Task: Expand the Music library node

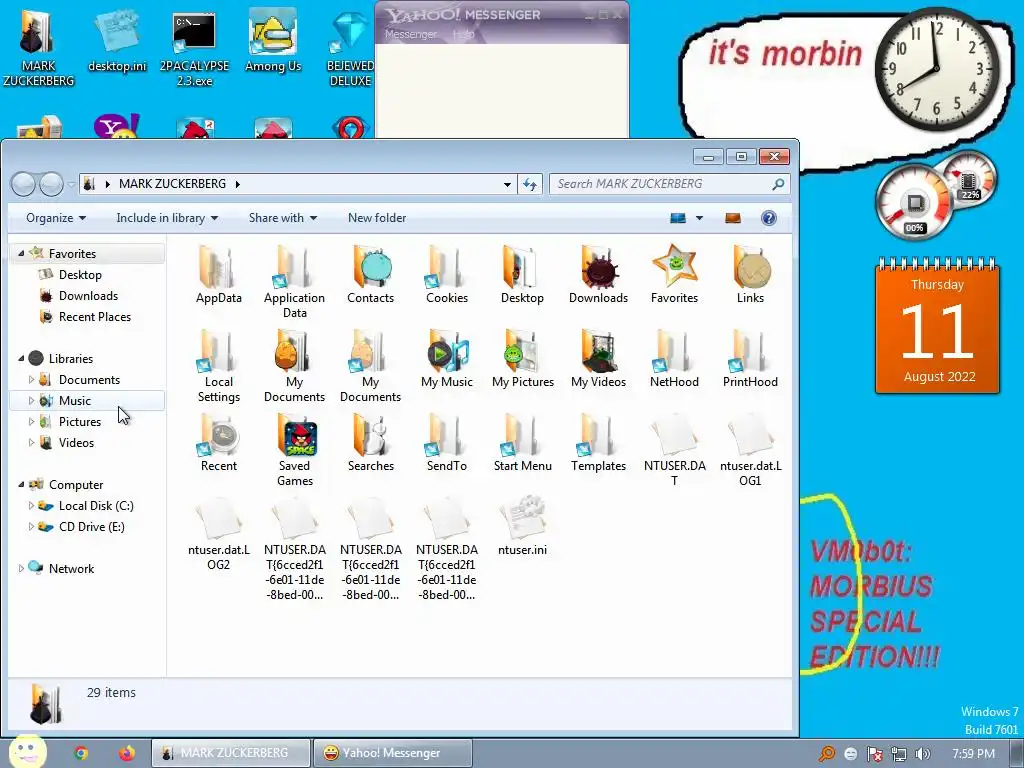Action: pos(31,400)
